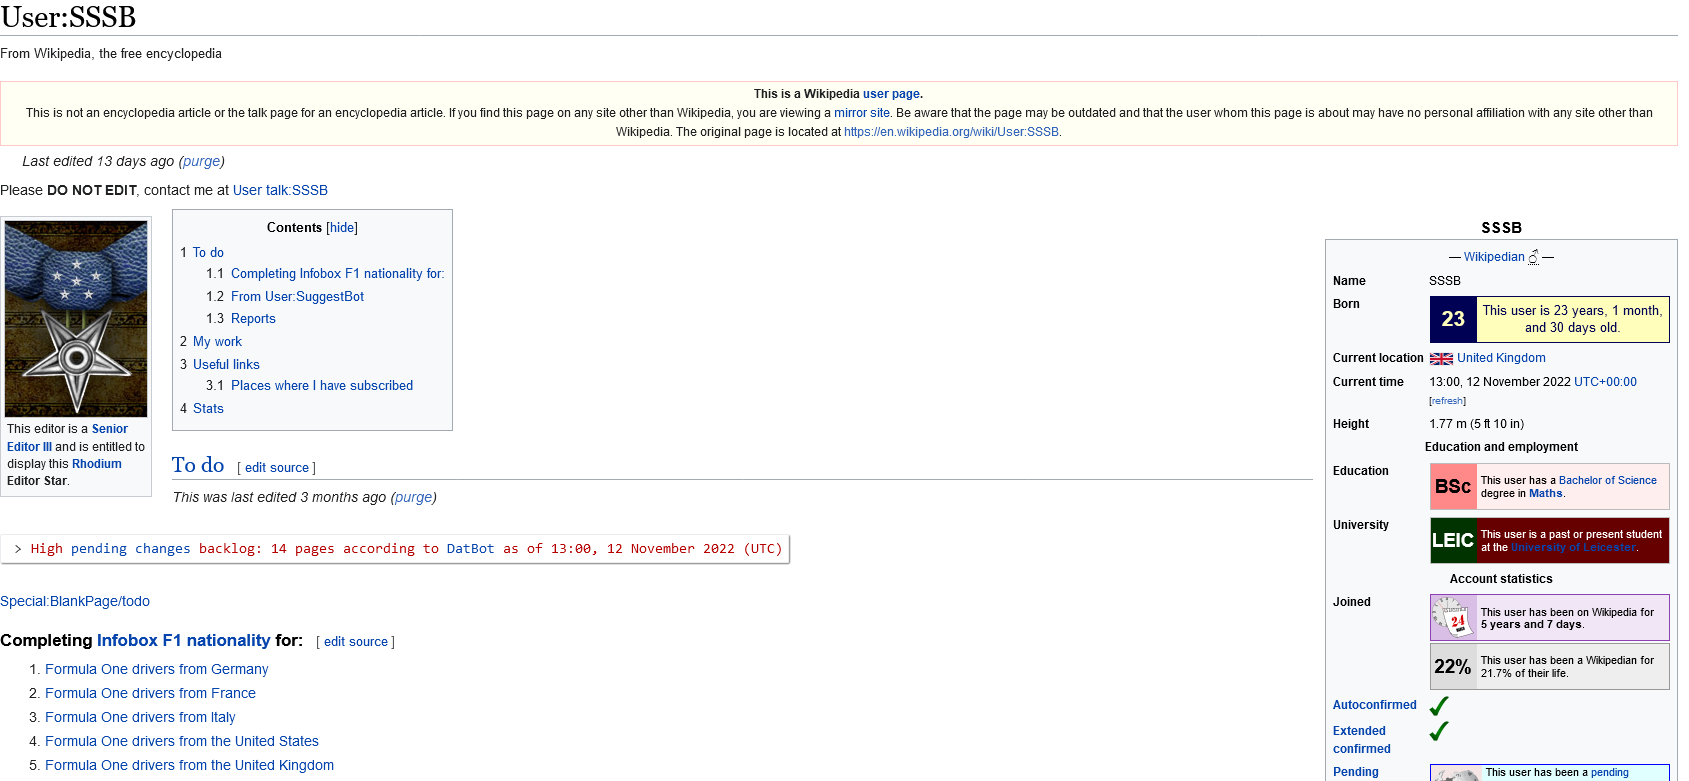The width and height of the screenshot is (1689, 781).
Task: Jump to My work in contents
Action: point(217,342)
